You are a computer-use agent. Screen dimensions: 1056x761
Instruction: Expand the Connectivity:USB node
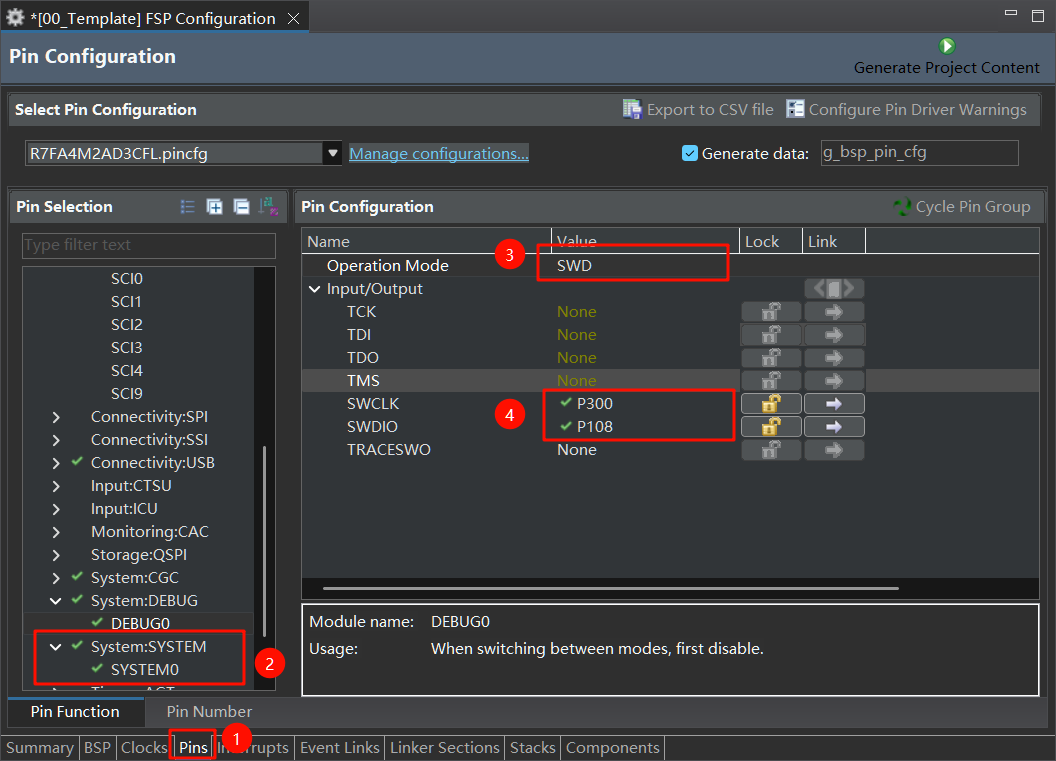click(56, 463)
